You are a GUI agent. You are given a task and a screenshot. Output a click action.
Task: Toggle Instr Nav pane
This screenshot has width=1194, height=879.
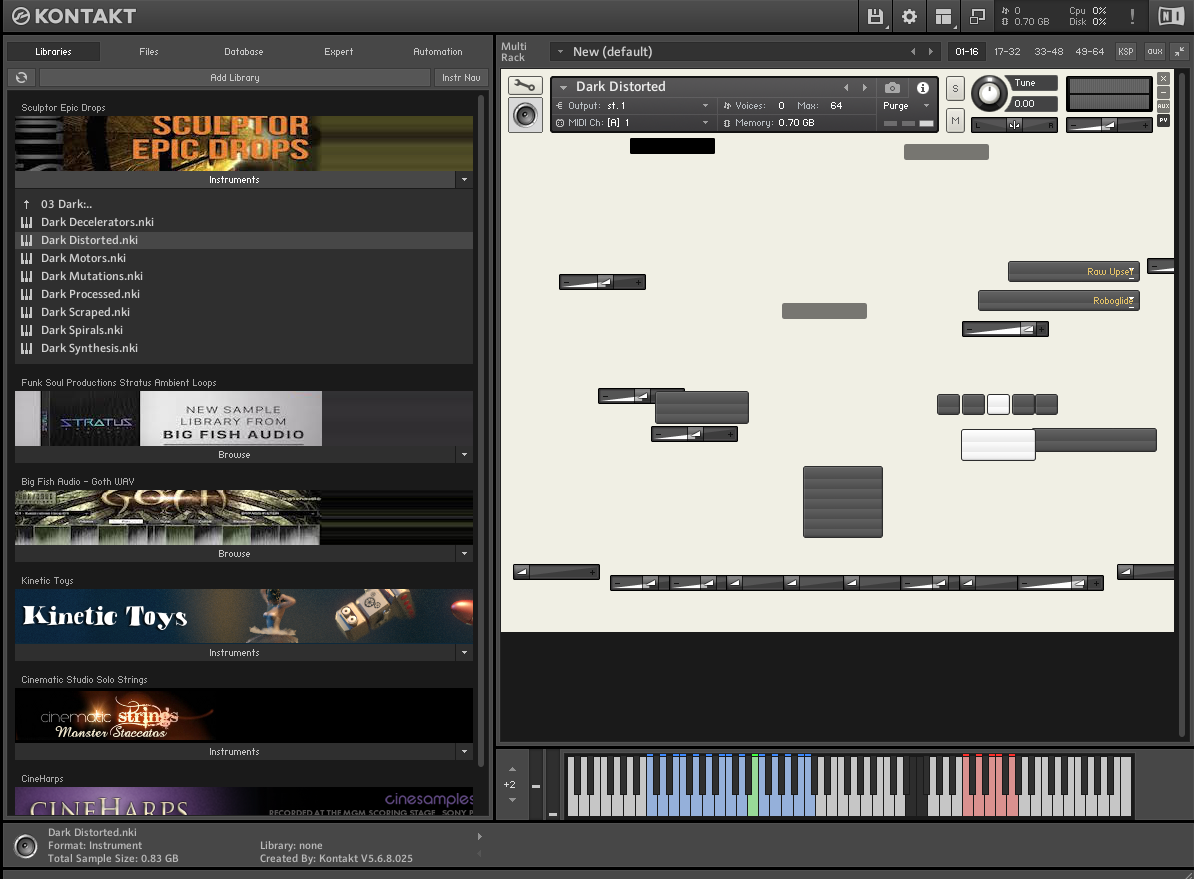point(461,78)
